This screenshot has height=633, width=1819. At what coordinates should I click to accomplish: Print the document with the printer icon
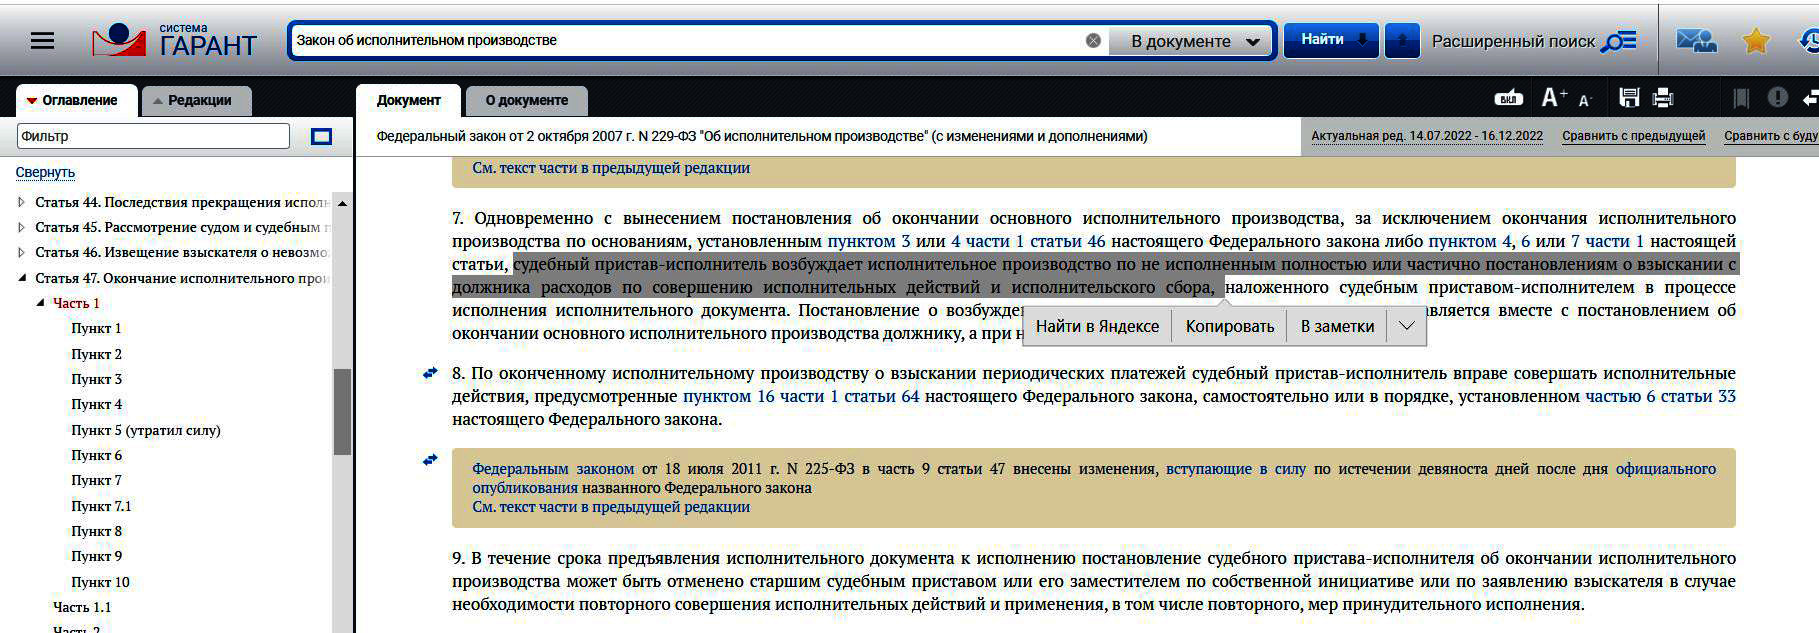[1663, 98]
